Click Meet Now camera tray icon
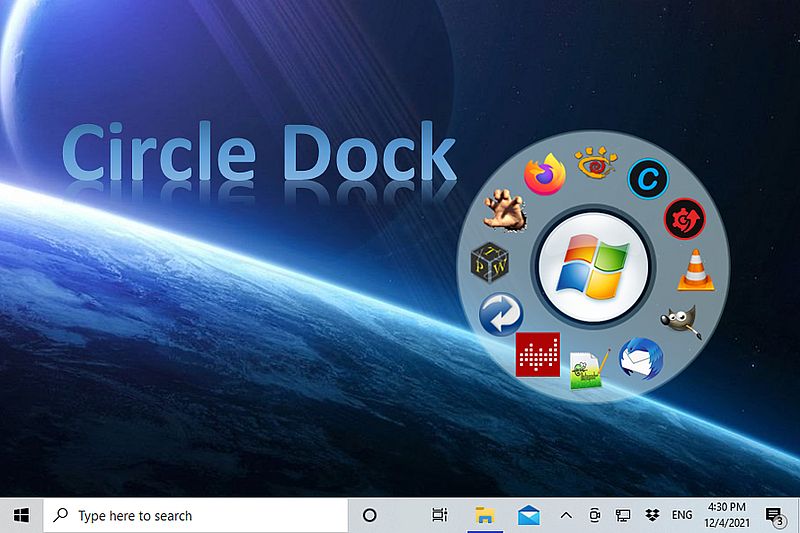 coord(594,516)
